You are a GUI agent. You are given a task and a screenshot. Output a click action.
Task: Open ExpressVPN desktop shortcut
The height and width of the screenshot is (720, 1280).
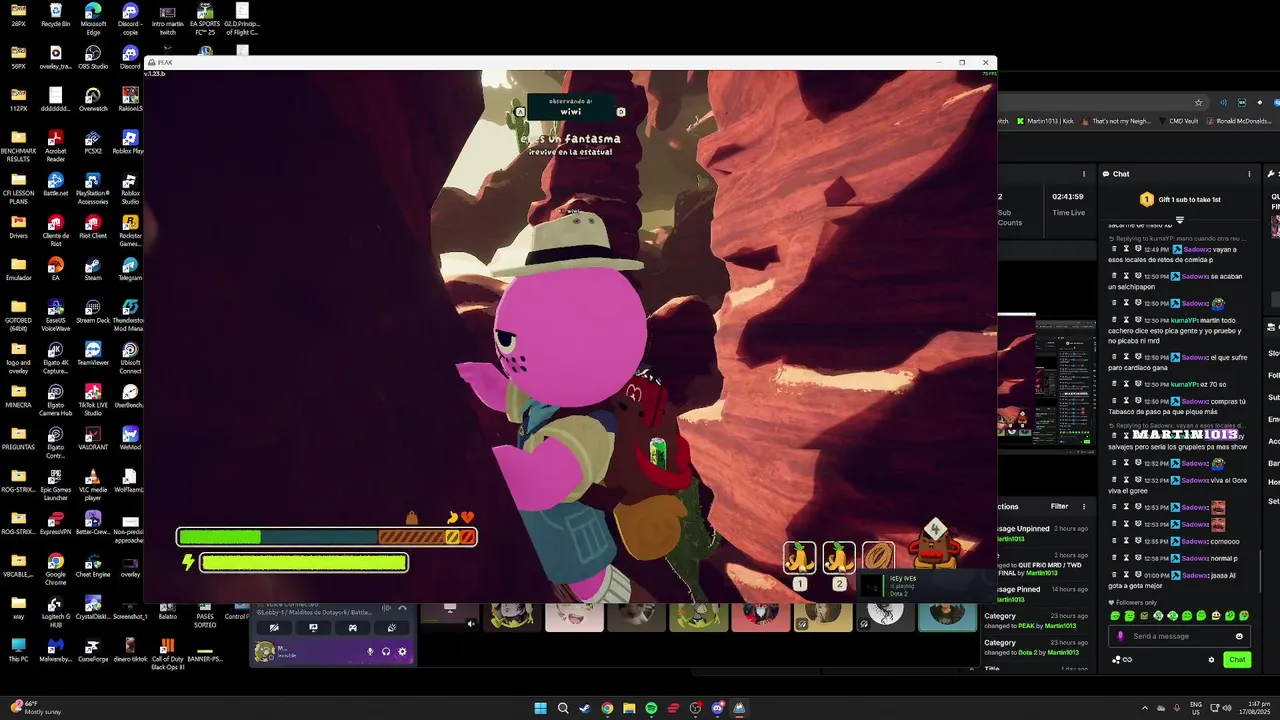[55, 523]
